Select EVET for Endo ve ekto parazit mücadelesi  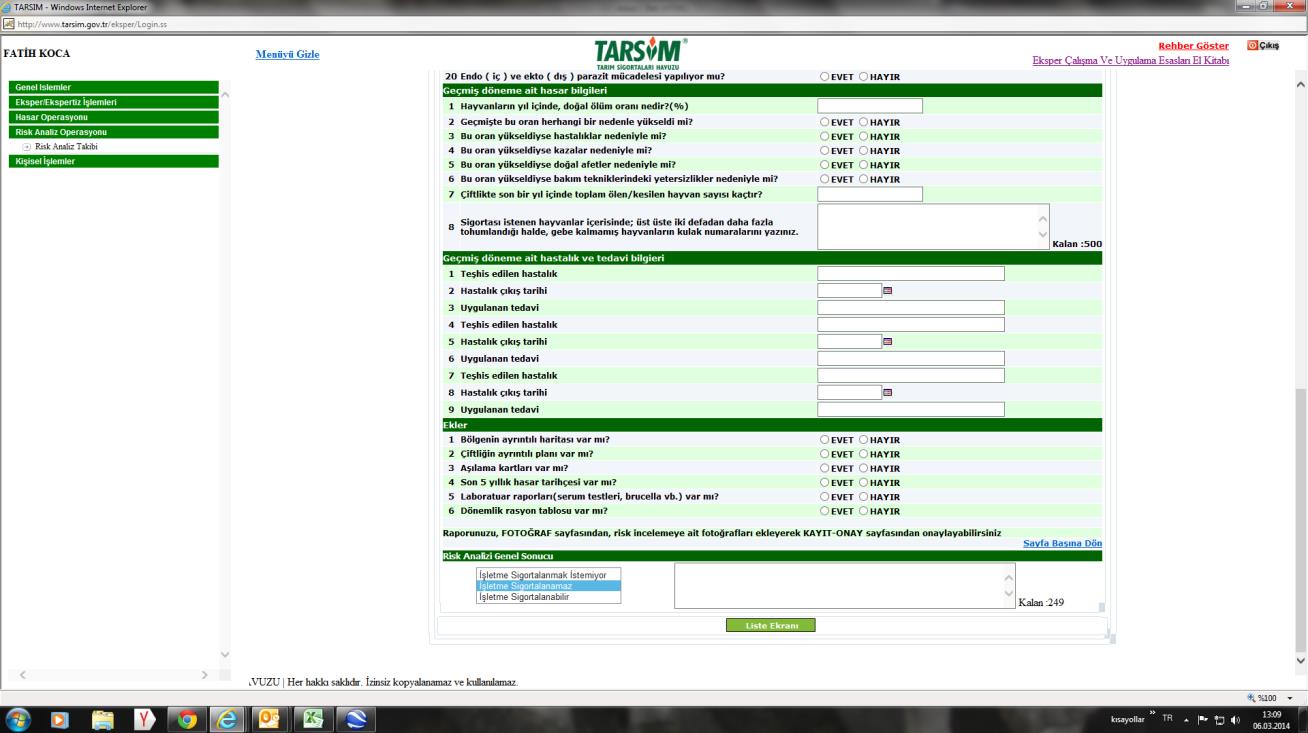pyautogui.click(x=825, y=76)
